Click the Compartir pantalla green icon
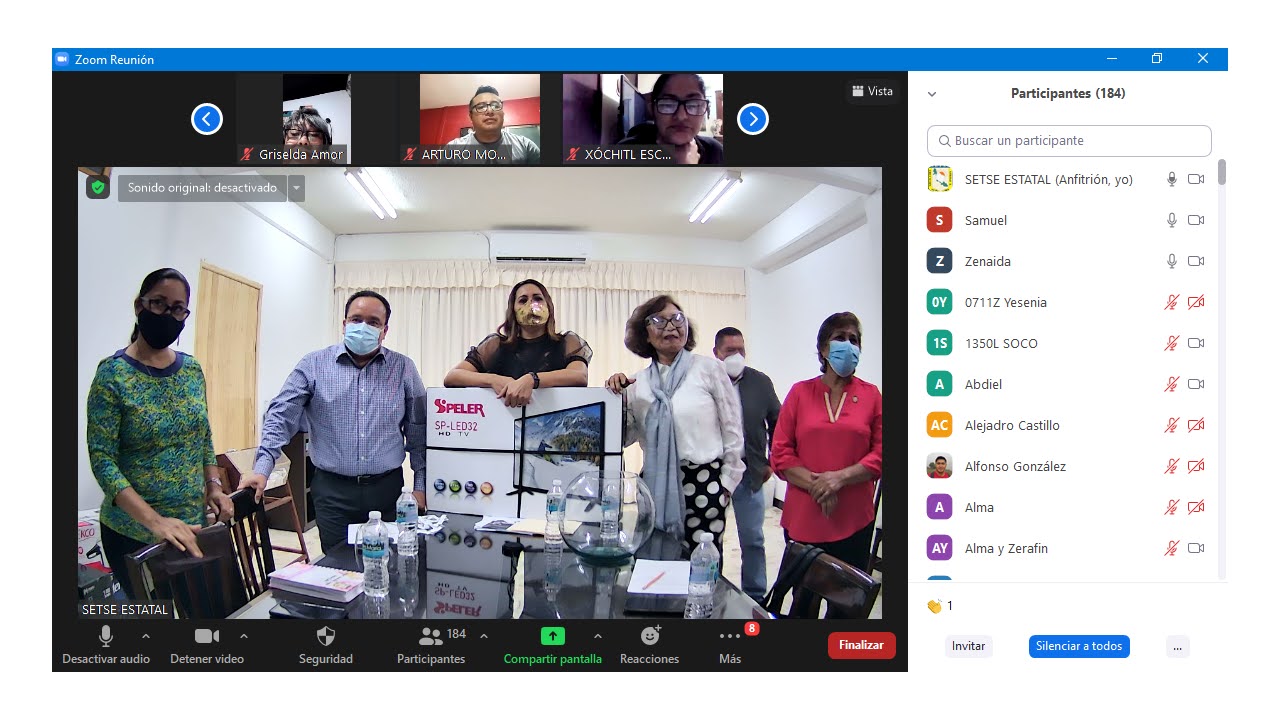Screen dimensions: 1280x720 pyautogui.click(x=552, y=637)
